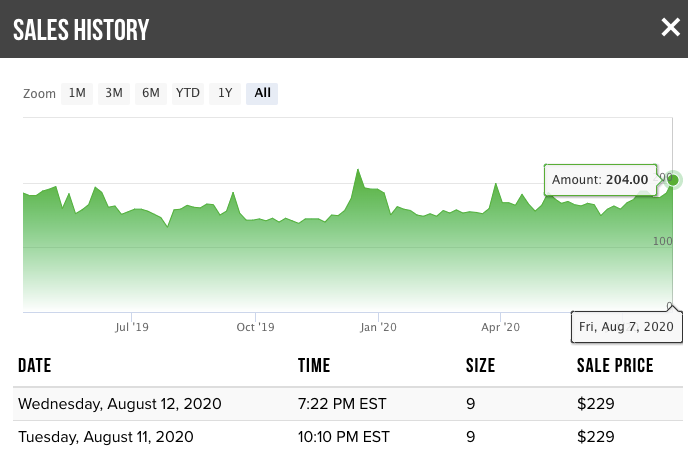This screenshot has width=688, height=451.
Task: Click the Amount 204.00 tooltip
Action: pos(600,180)
